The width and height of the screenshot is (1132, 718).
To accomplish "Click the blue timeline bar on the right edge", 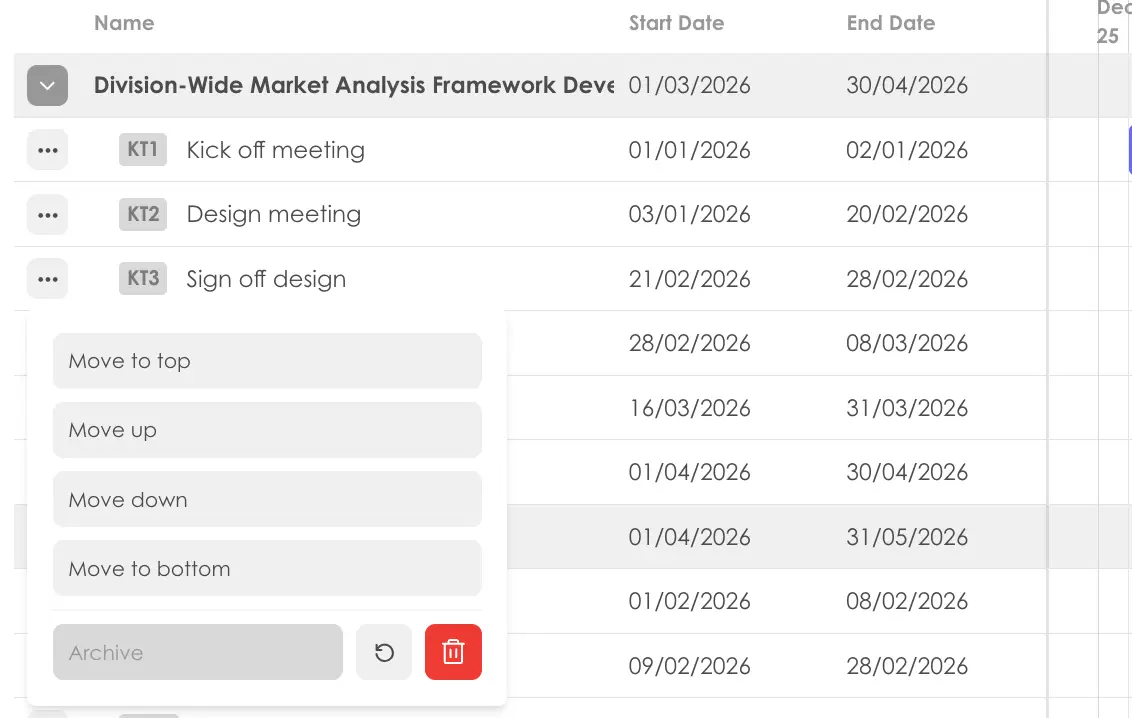I will click(1129, 149).
